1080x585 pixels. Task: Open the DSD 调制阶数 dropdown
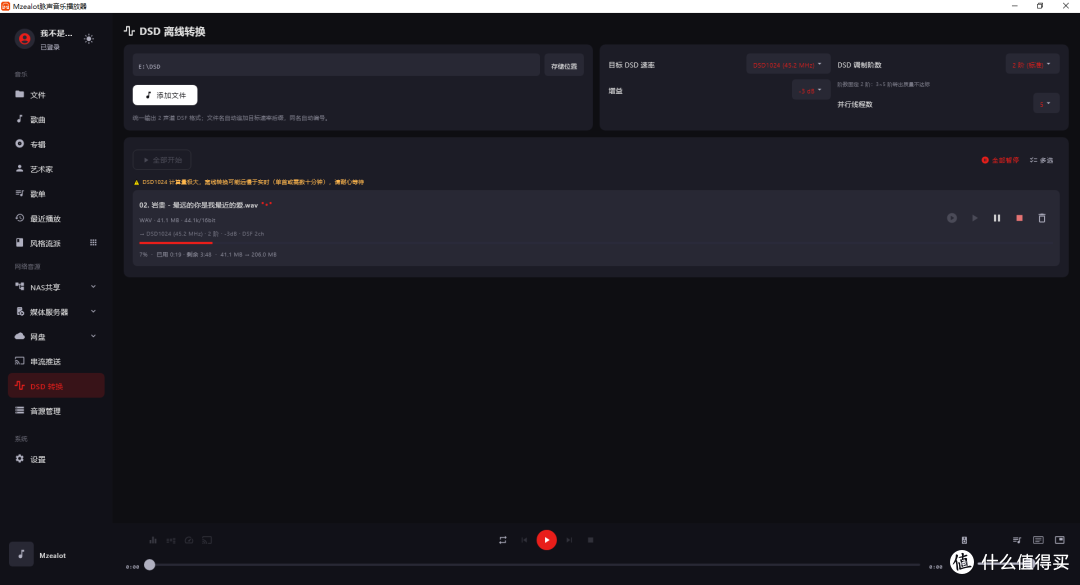click(x=1032, y=65)
